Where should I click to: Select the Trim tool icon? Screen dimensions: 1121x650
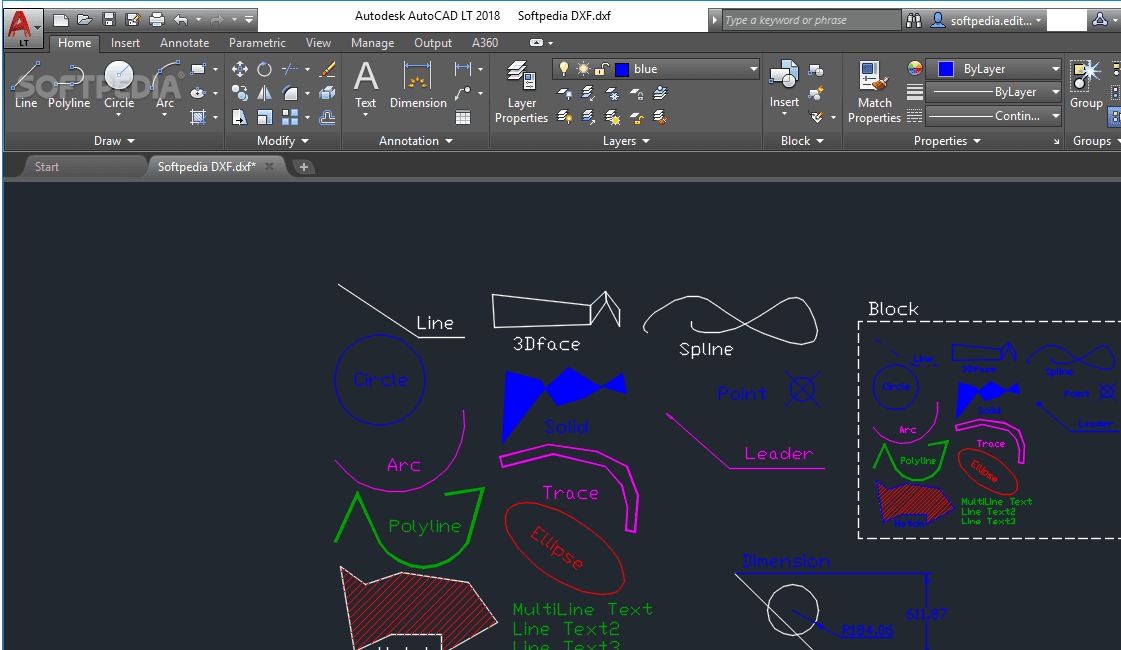pos(290,69)
